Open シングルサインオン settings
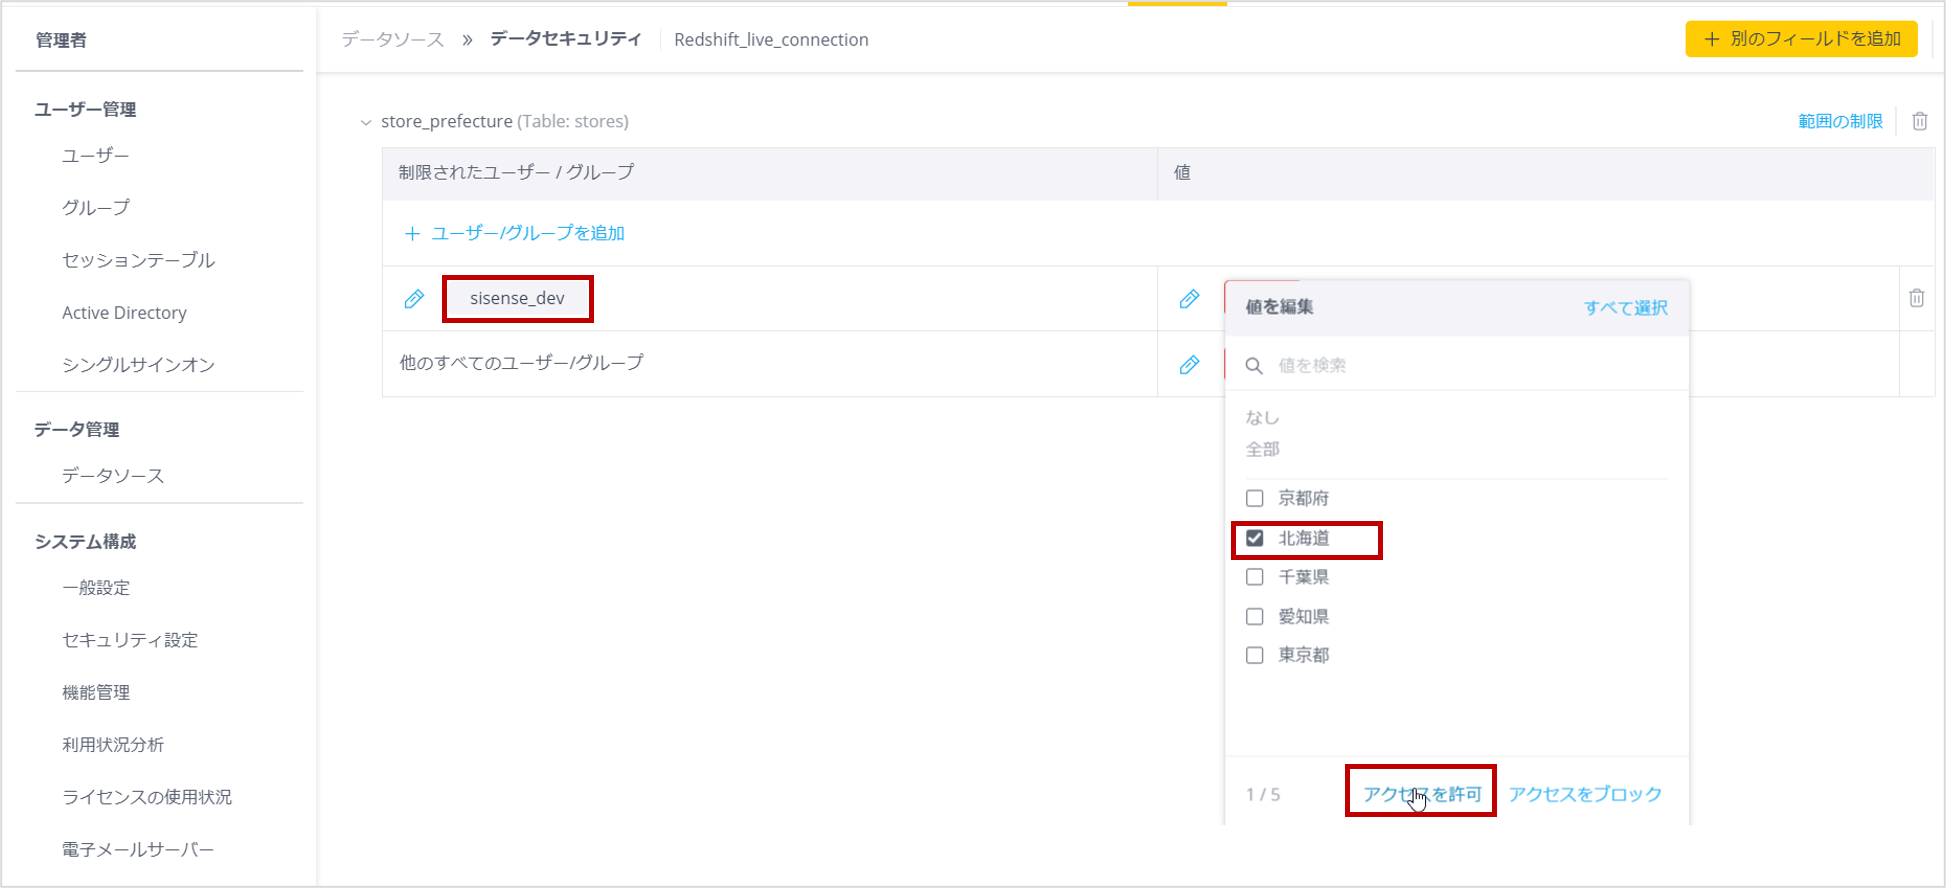Viewport: 1946px width, 888px height. (x=138, y=365)
